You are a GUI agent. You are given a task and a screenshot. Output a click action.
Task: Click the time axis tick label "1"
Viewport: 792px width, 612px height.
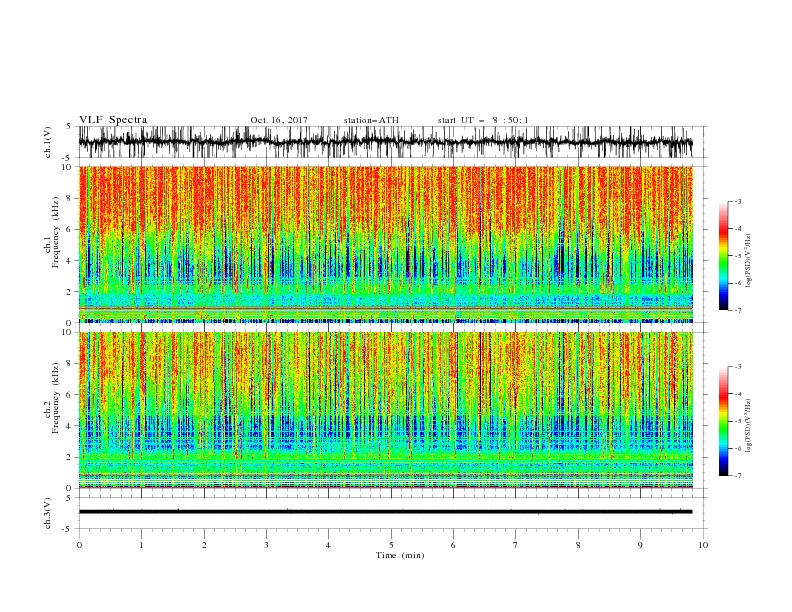[141, 545]
